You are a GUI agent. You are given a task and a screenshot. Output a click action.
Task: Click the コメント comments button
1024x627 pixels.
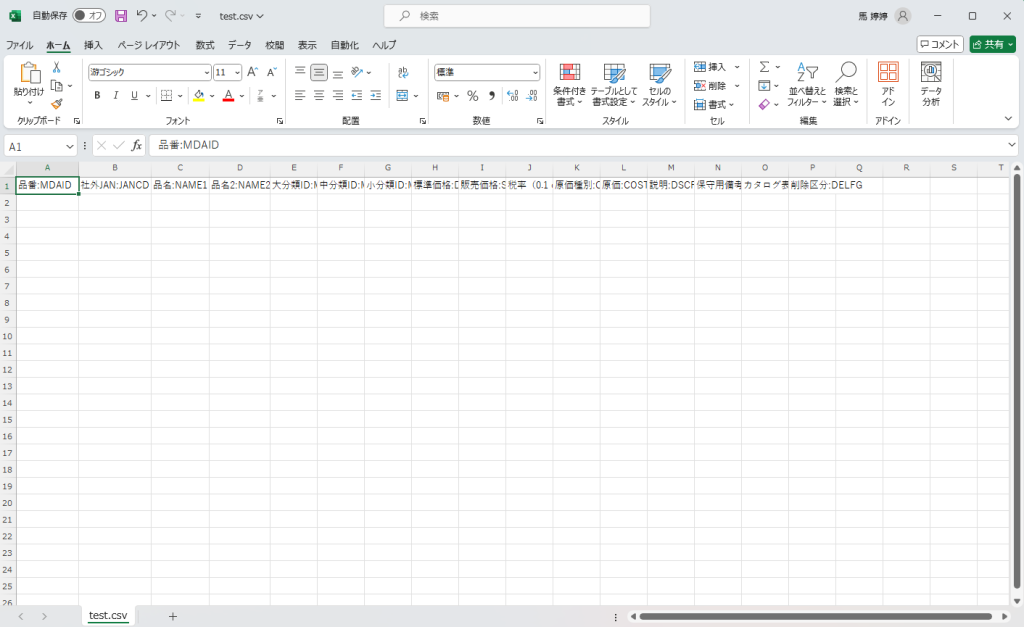(940, 44)
